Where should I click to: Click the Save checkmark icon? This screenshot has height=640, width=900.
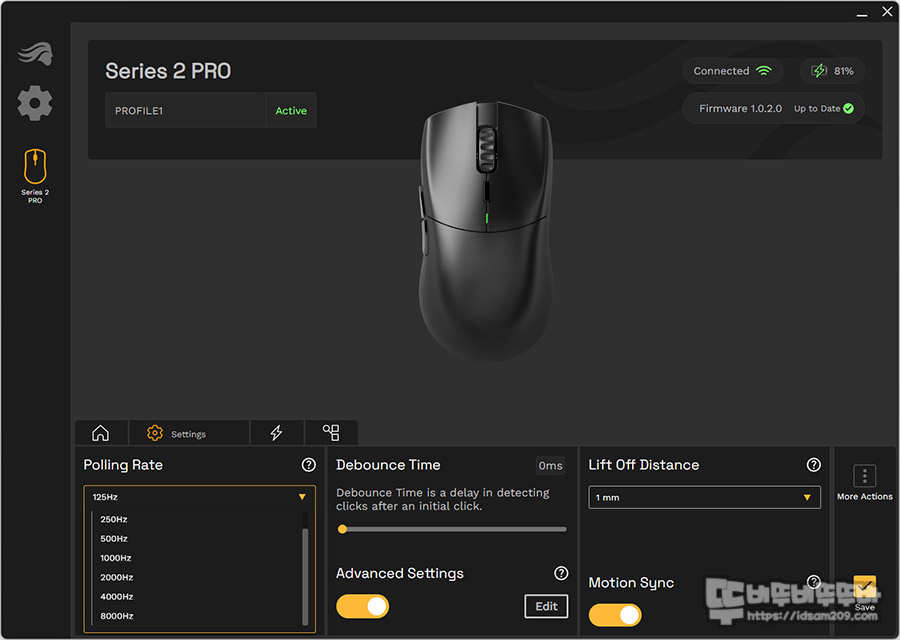864,586
